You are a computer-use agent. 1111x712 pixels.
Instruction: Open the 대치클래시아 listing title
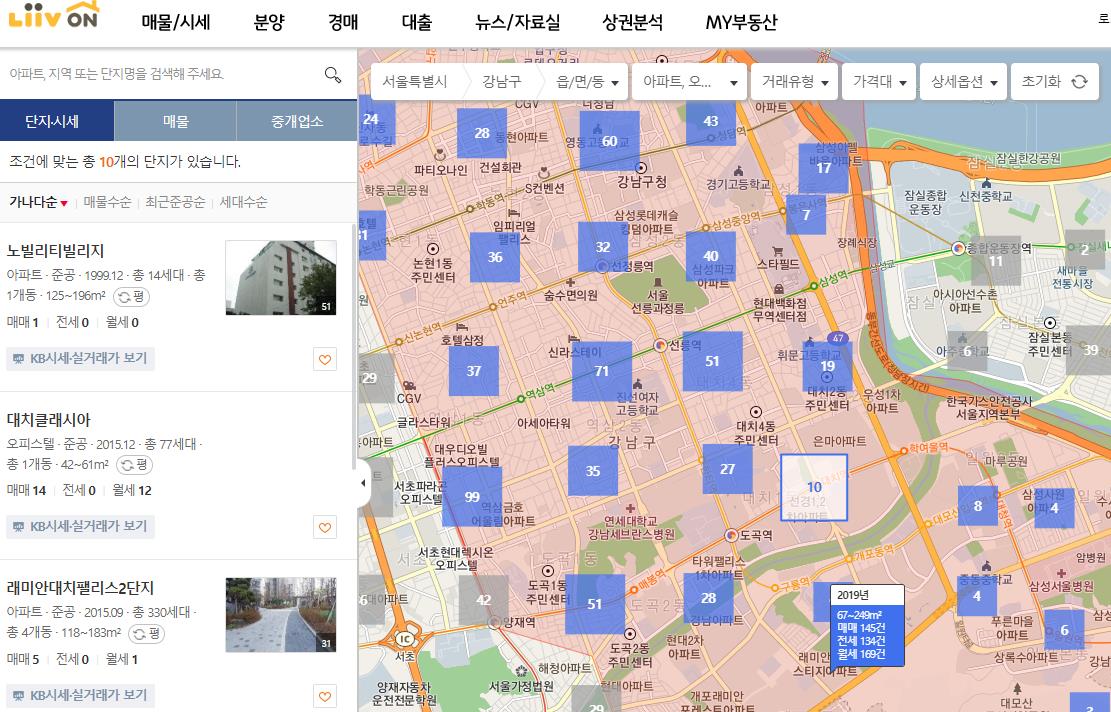pos(49,420)
